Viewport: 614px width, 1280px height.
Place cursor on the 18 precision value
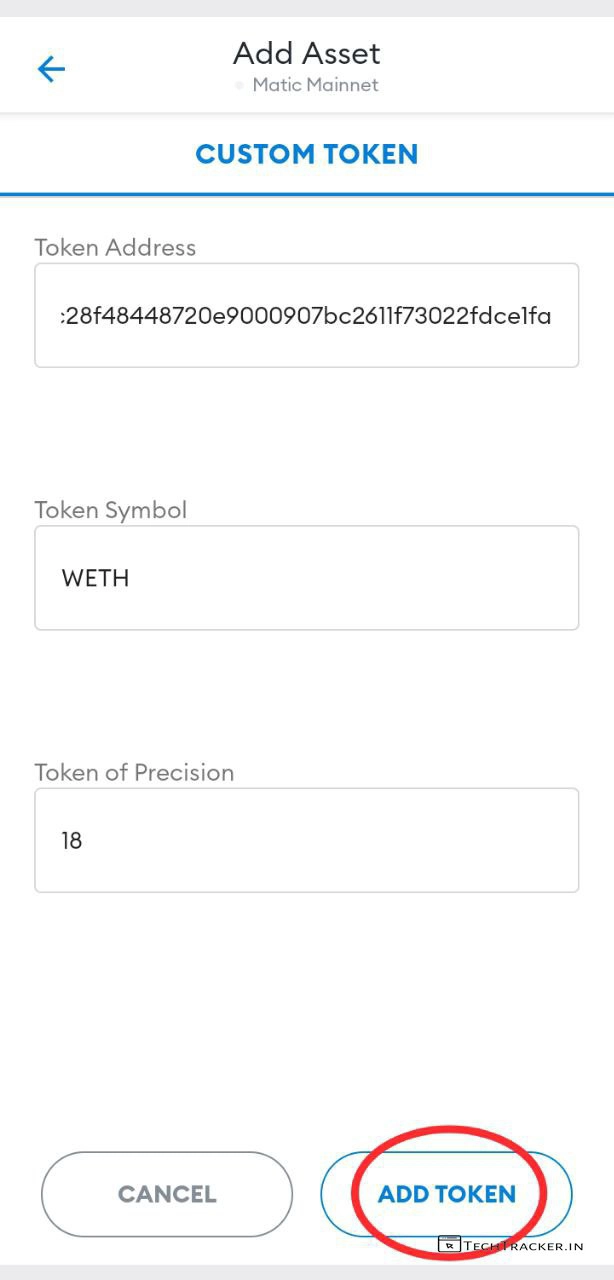[72, 840]
